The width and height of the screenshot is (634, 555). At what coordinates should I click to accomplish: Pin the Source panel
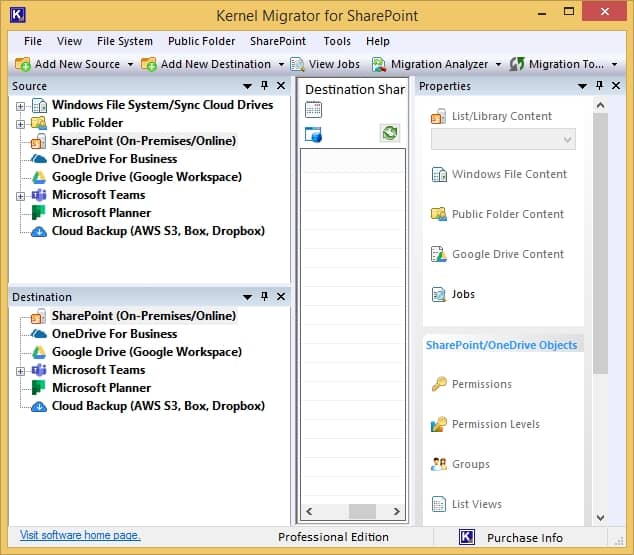pos(264,86)
